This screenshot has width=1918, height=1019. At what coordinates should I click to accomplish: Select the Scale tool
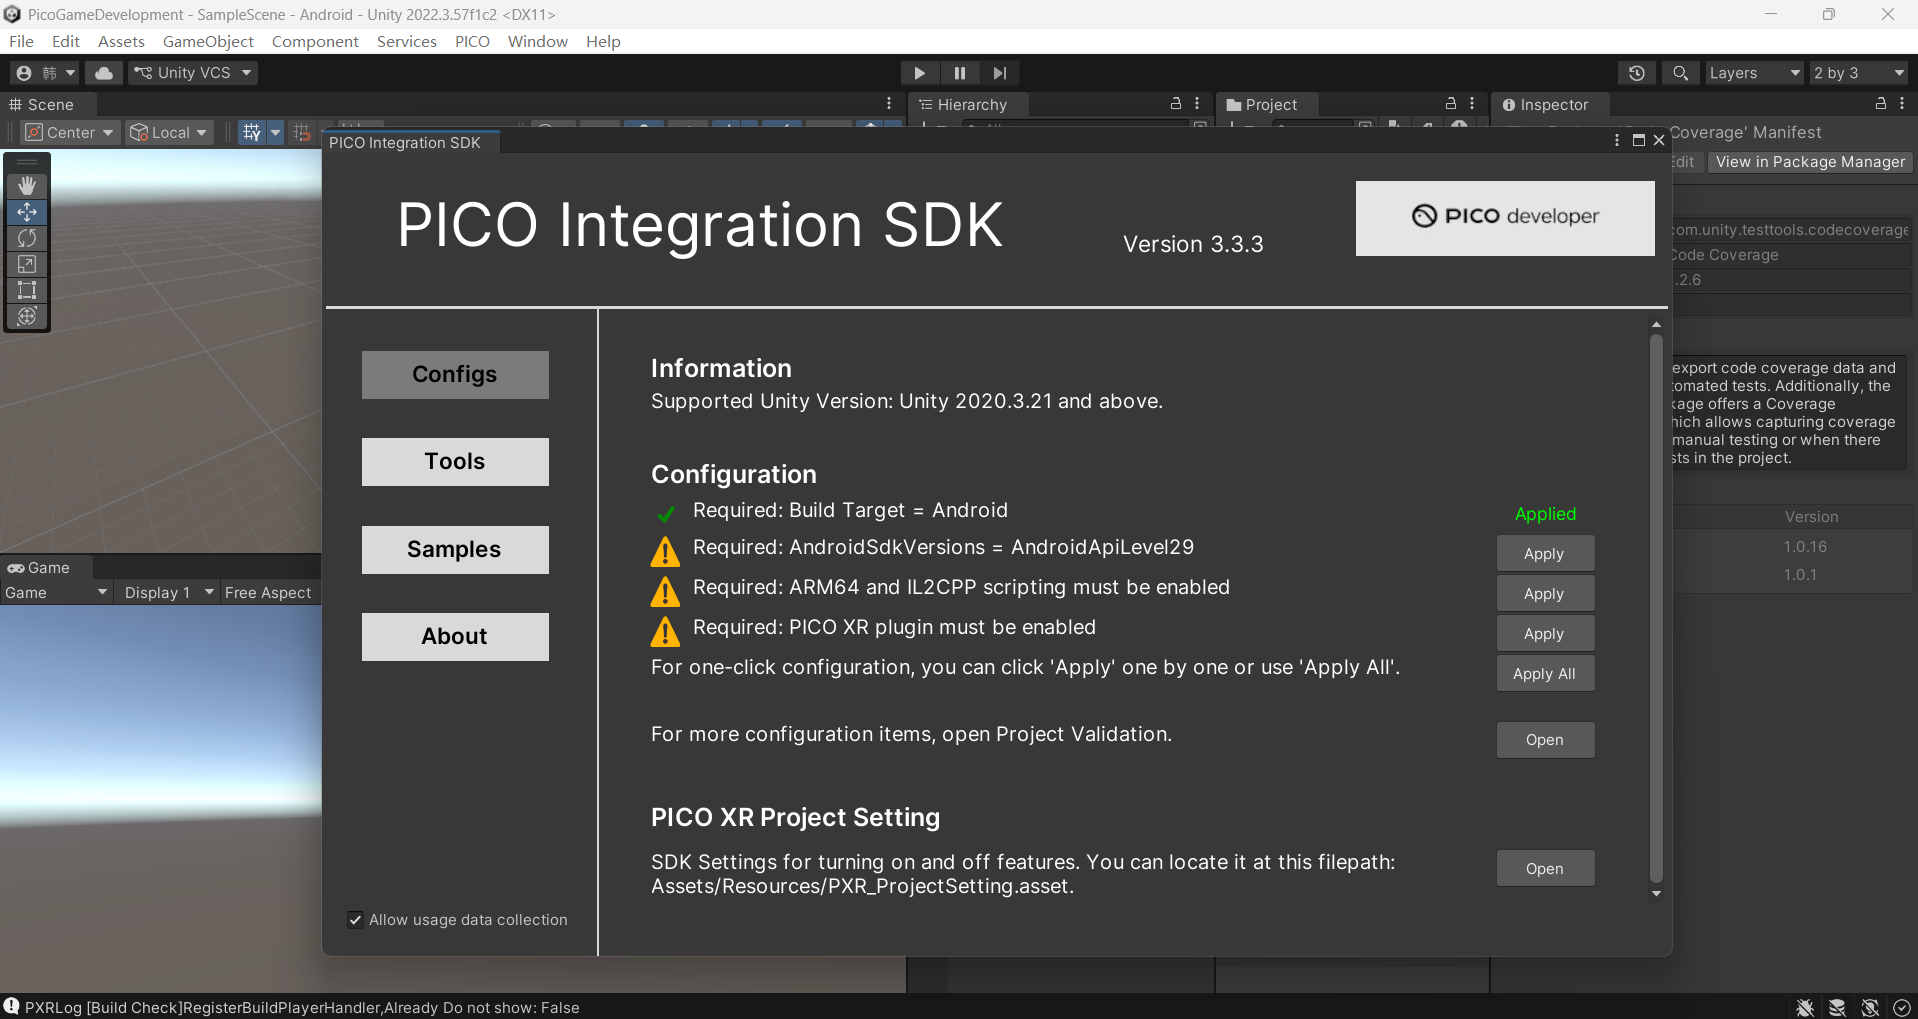coord(27,264)
